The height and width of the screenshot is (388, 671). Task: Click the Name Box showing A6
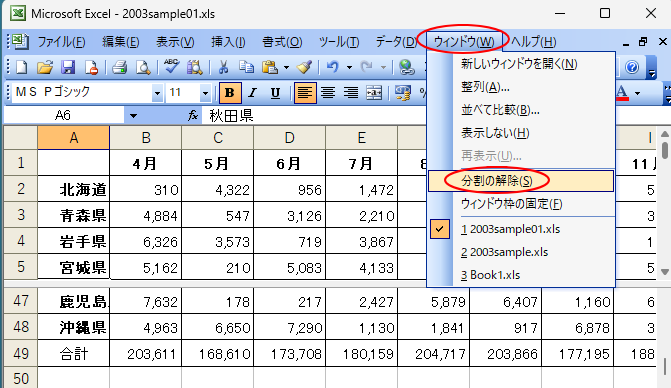point(63,116)
